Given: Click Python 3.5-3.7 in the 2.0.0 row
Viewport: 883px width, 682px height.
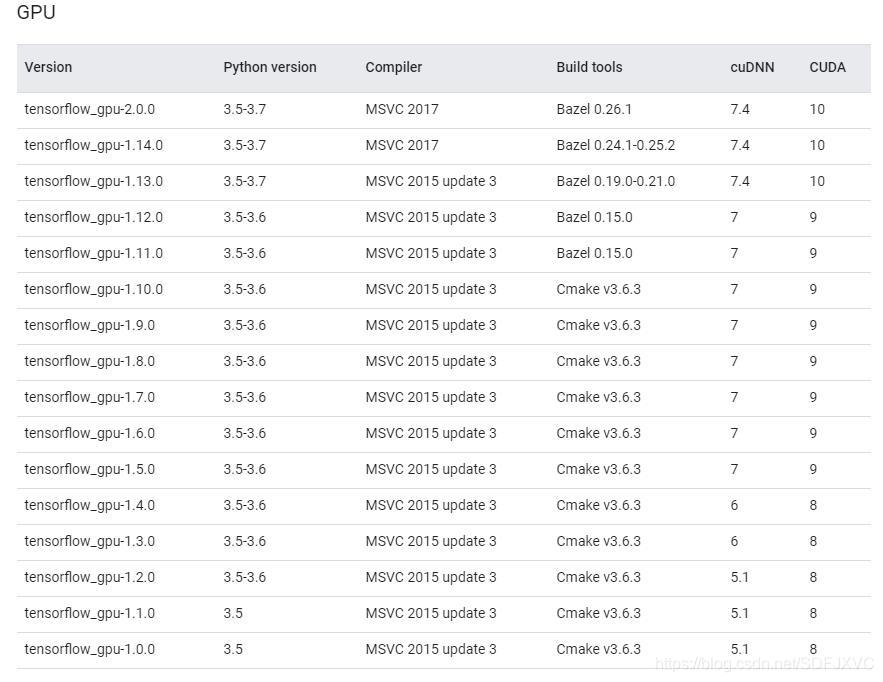Looking at the screenshot, I should pyautogui.click(x=244, y=109).
